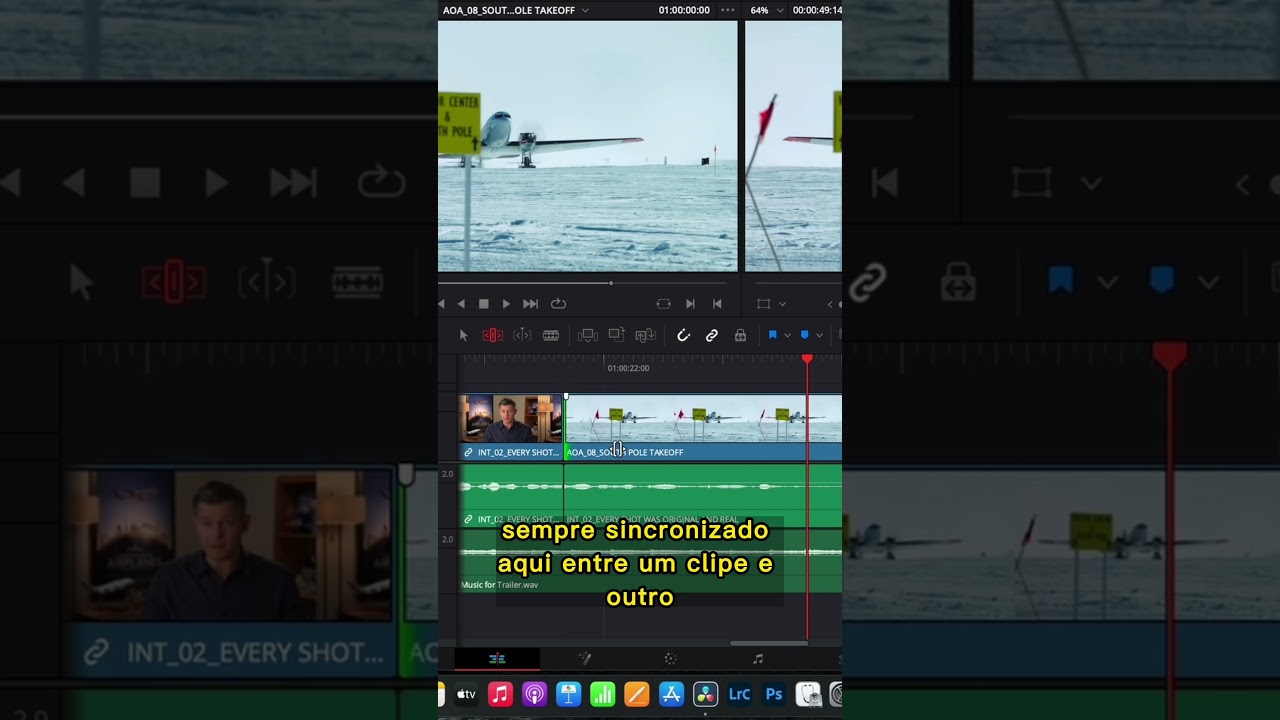Click the 01:00:22:00 ruler timecode
This screenshot has height=720, width=1280.
[x=628, y=368]
